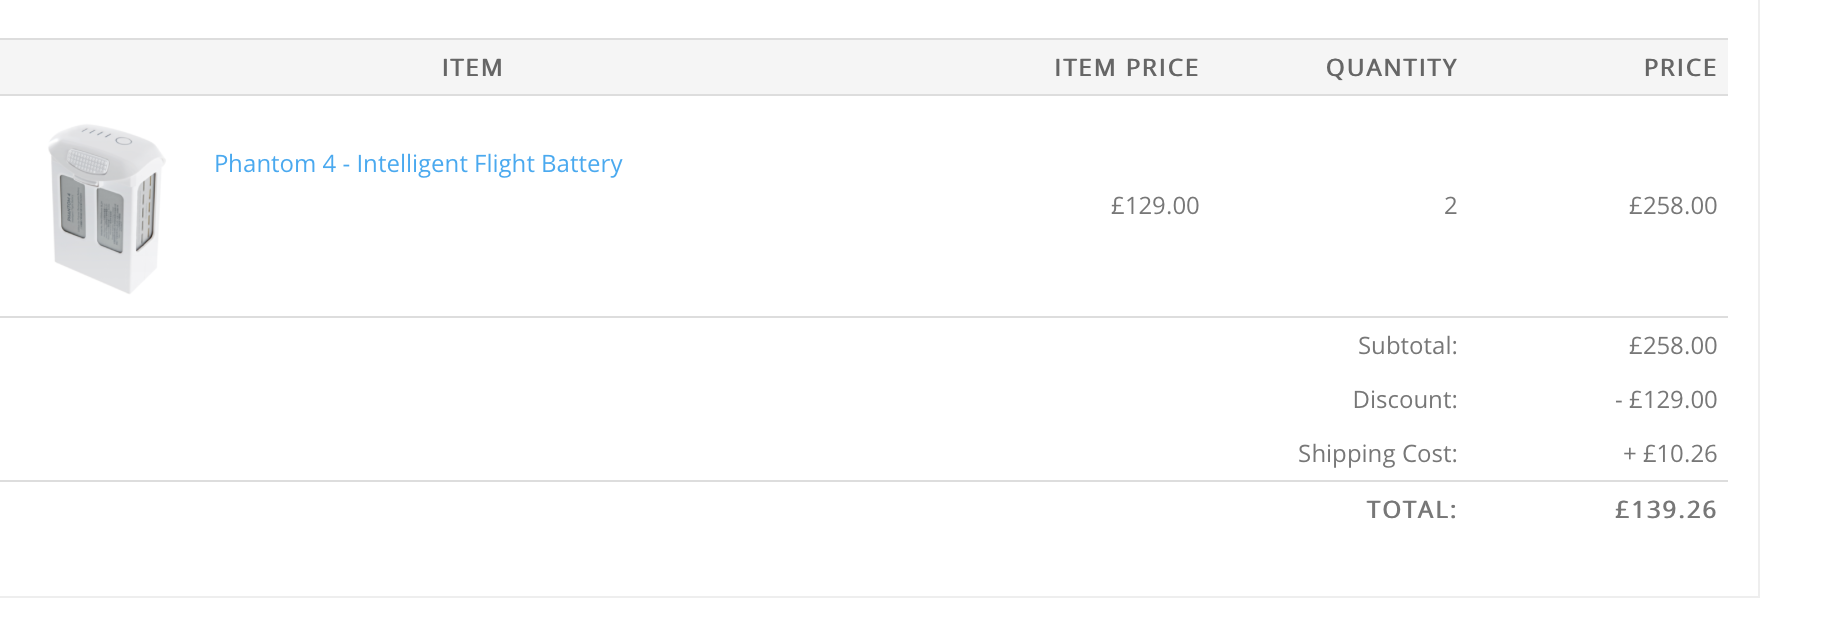
Task: Click the word Phantom in product link
Action: [265, 164]
